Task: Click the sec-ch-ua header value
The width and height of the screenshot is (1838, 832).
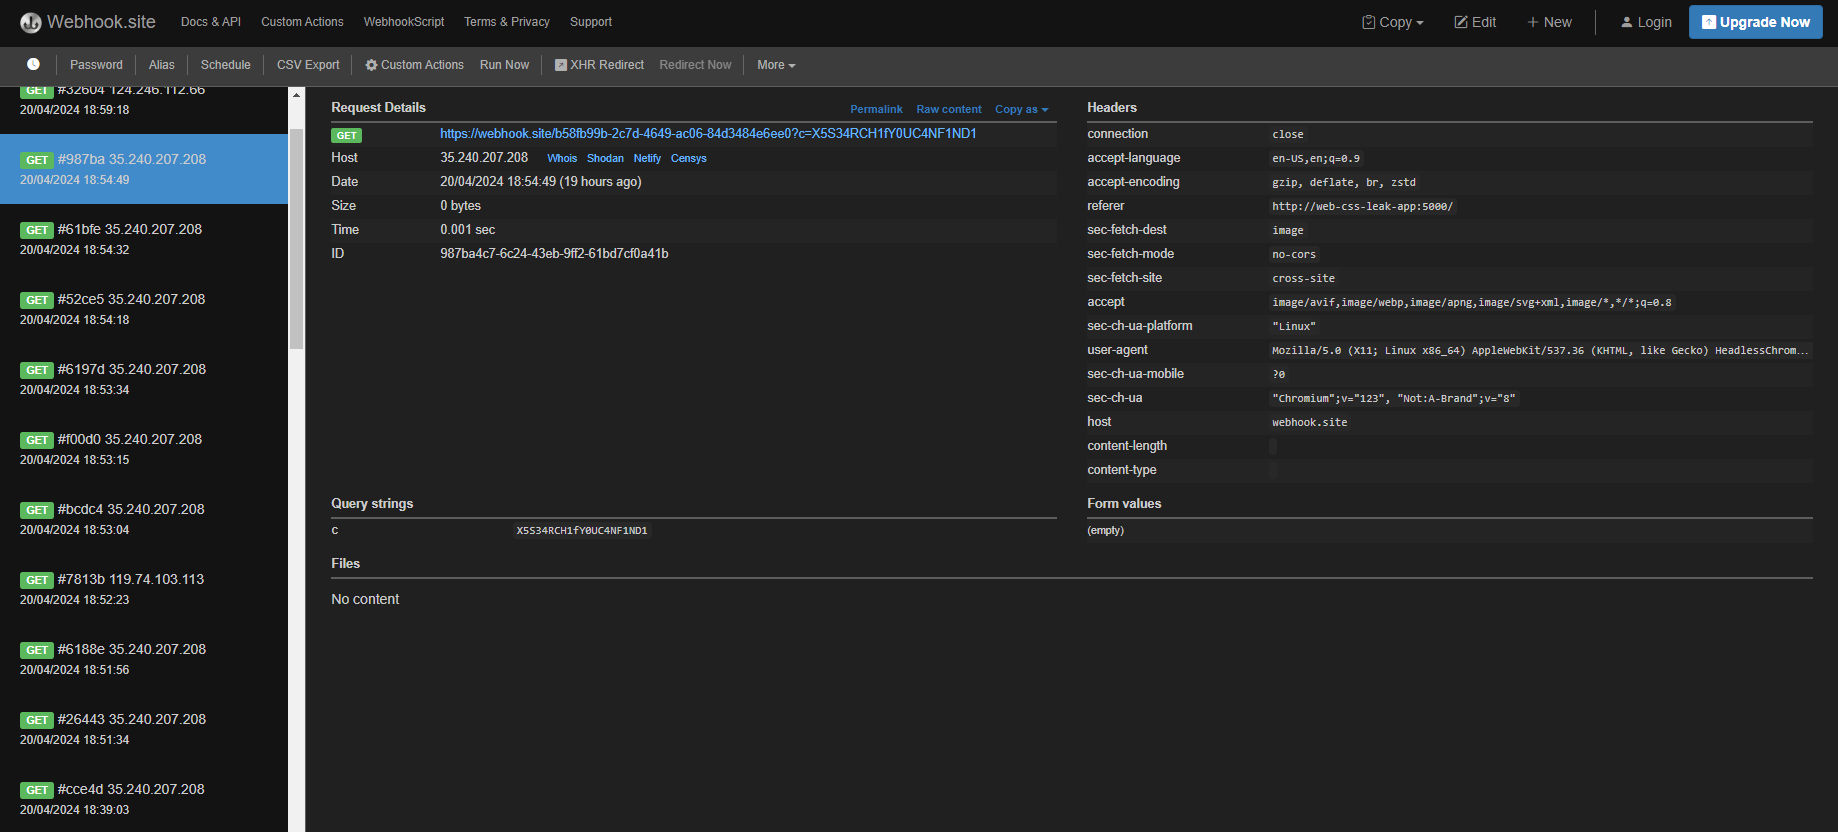Action: [x=1393, y=398]
